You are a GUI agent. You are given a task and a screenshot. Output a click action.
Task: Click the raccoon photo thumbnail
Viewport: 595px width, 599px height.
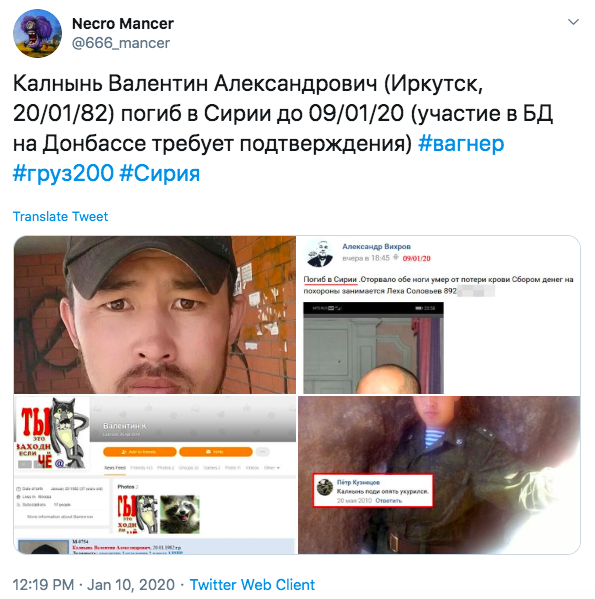pyautogui.click(x=179, y=514)
